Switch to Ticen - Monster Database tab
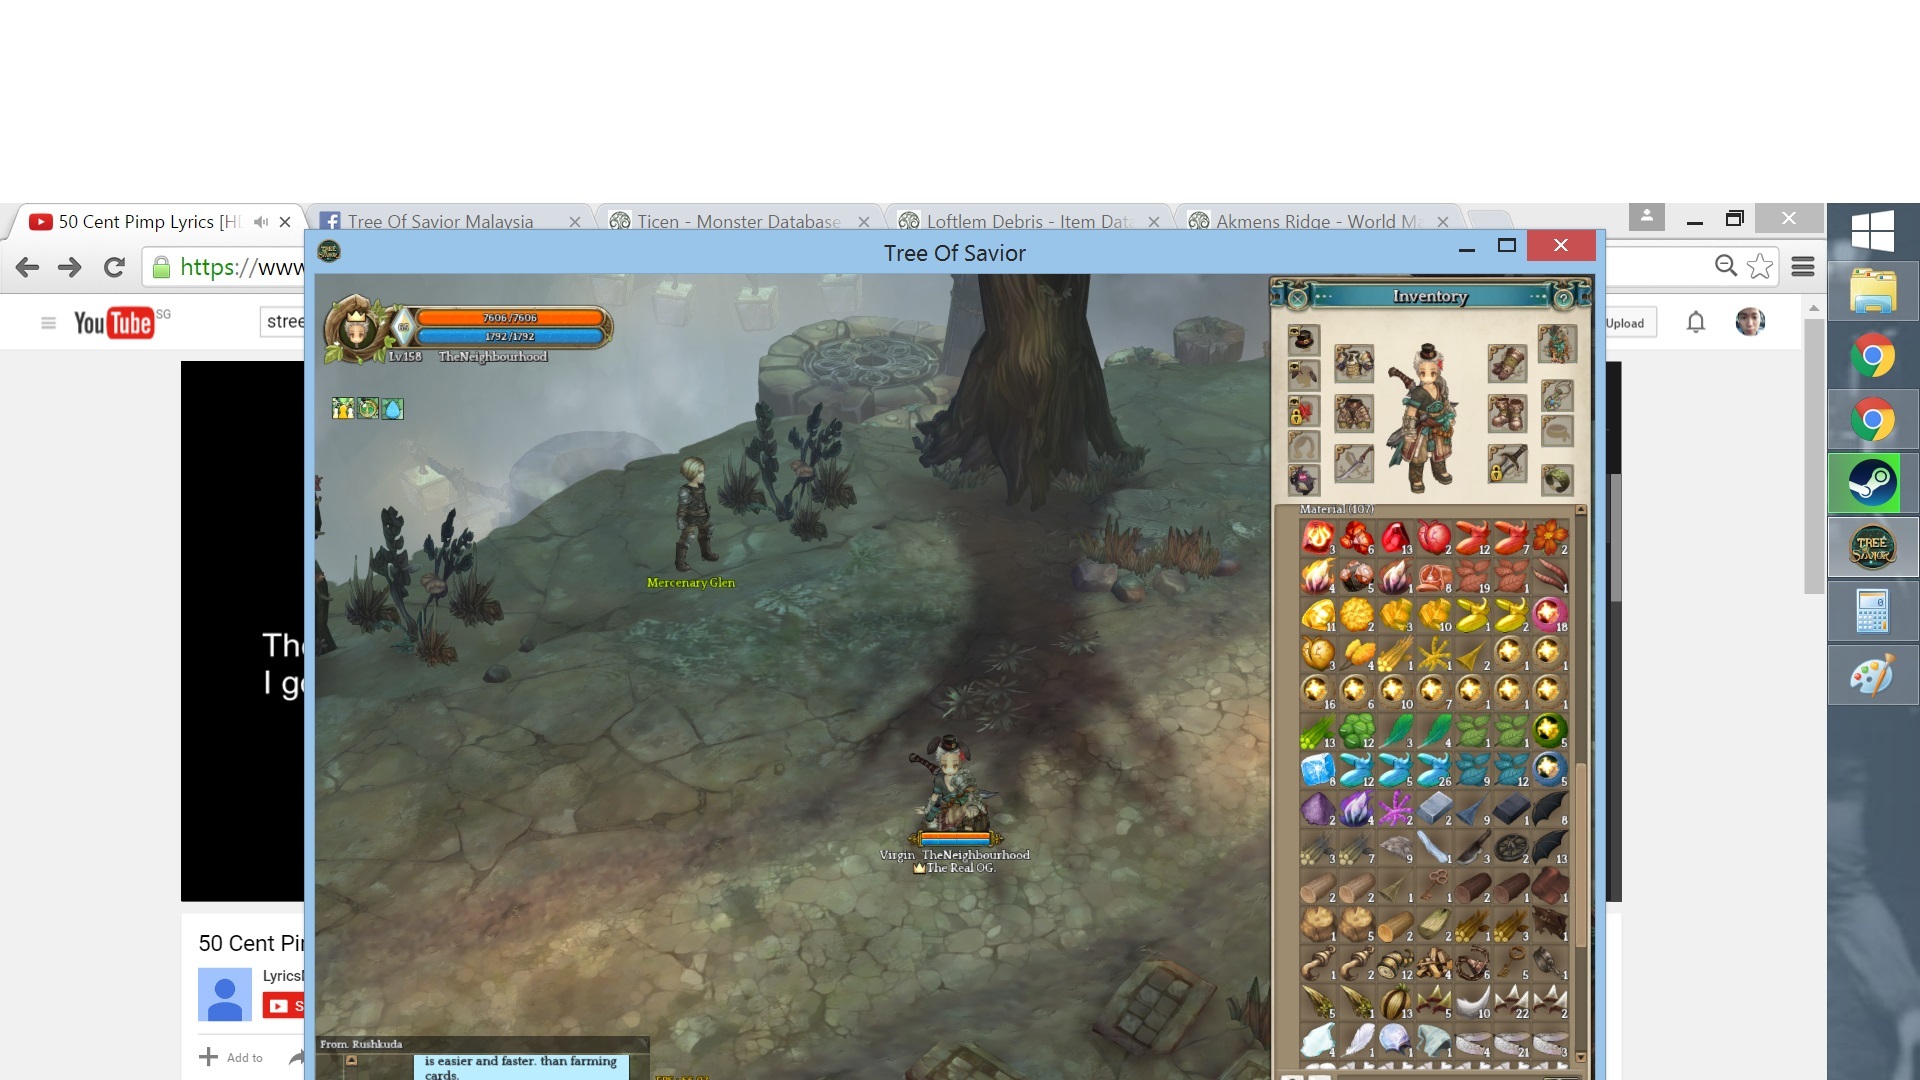1920x1080 pixels. 738,221
